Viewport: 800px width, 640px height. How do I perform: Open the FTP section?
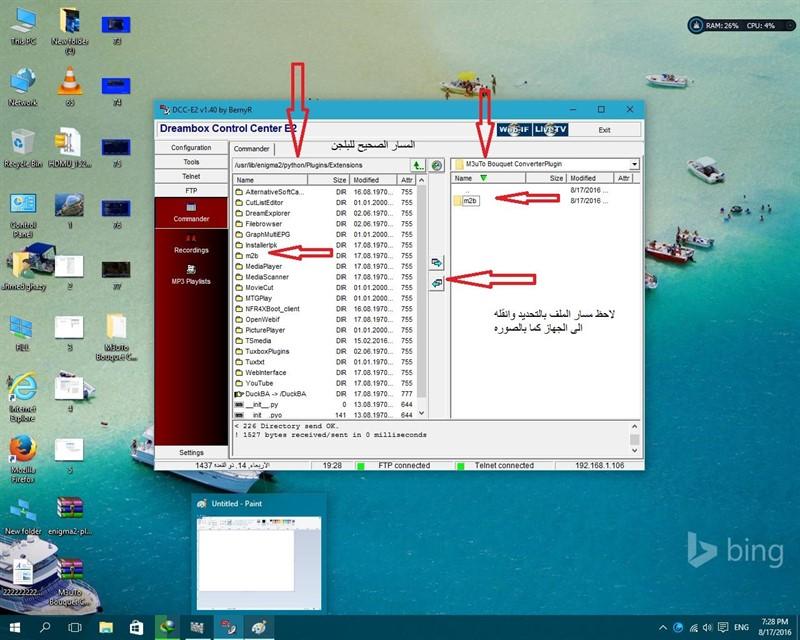191,190
